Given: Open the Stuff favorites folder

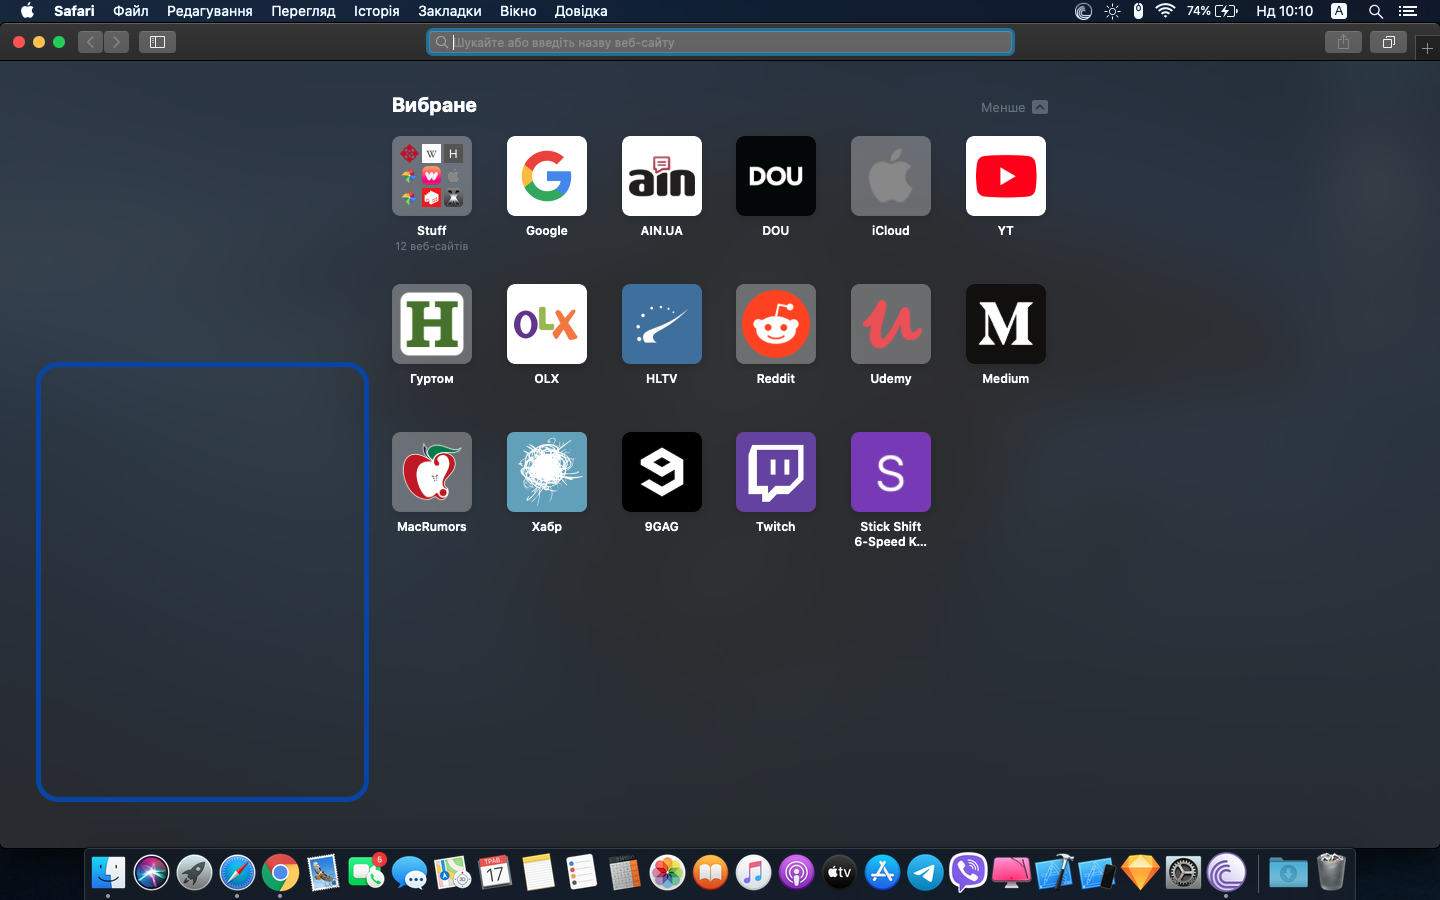Looking at the screenshot, I should coord(431,176).
